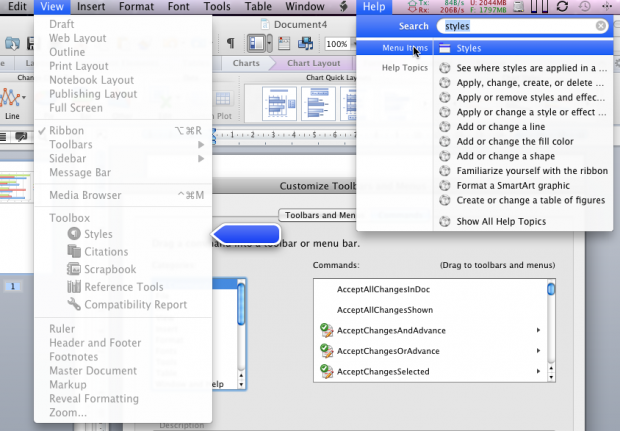The width and height of the screenshot is (620, 431).
Task: Switch to the Chart Layout ribbon tab
Action: pyautogui.click(x=313, y=62)
